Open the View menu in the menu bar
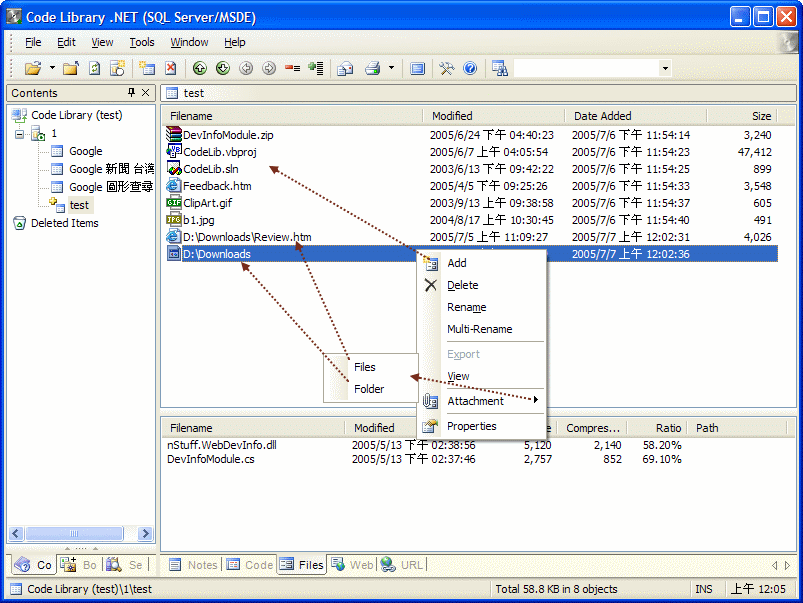803x603 pixels. point(102,42)
